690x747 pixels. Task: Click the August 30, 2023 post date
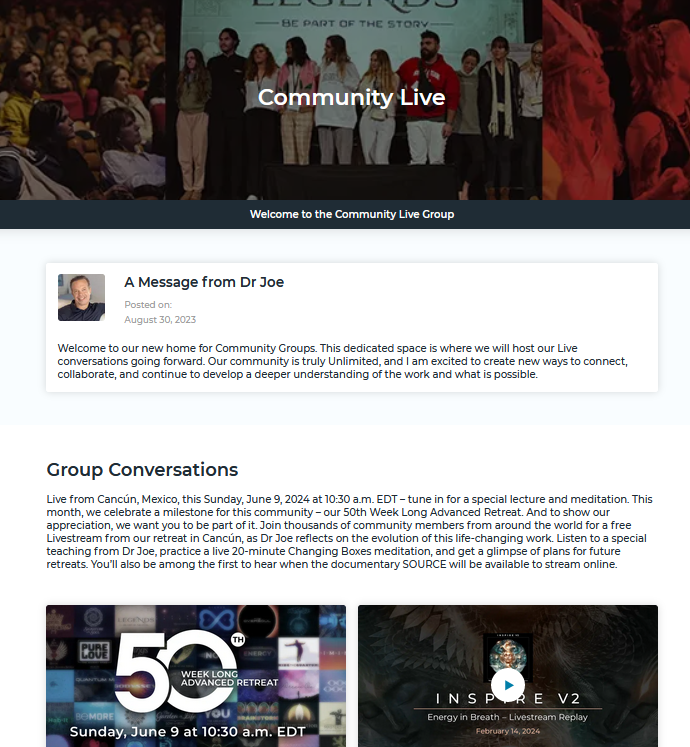point(160,320)
